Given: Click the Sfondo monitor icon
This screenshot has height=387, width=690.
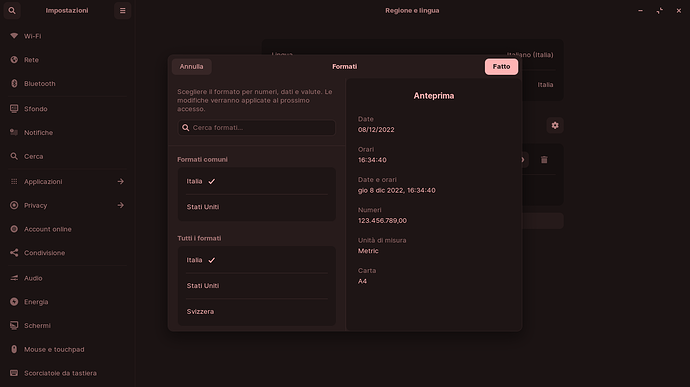Looking at the screenshot, I should tap(14, 108).
